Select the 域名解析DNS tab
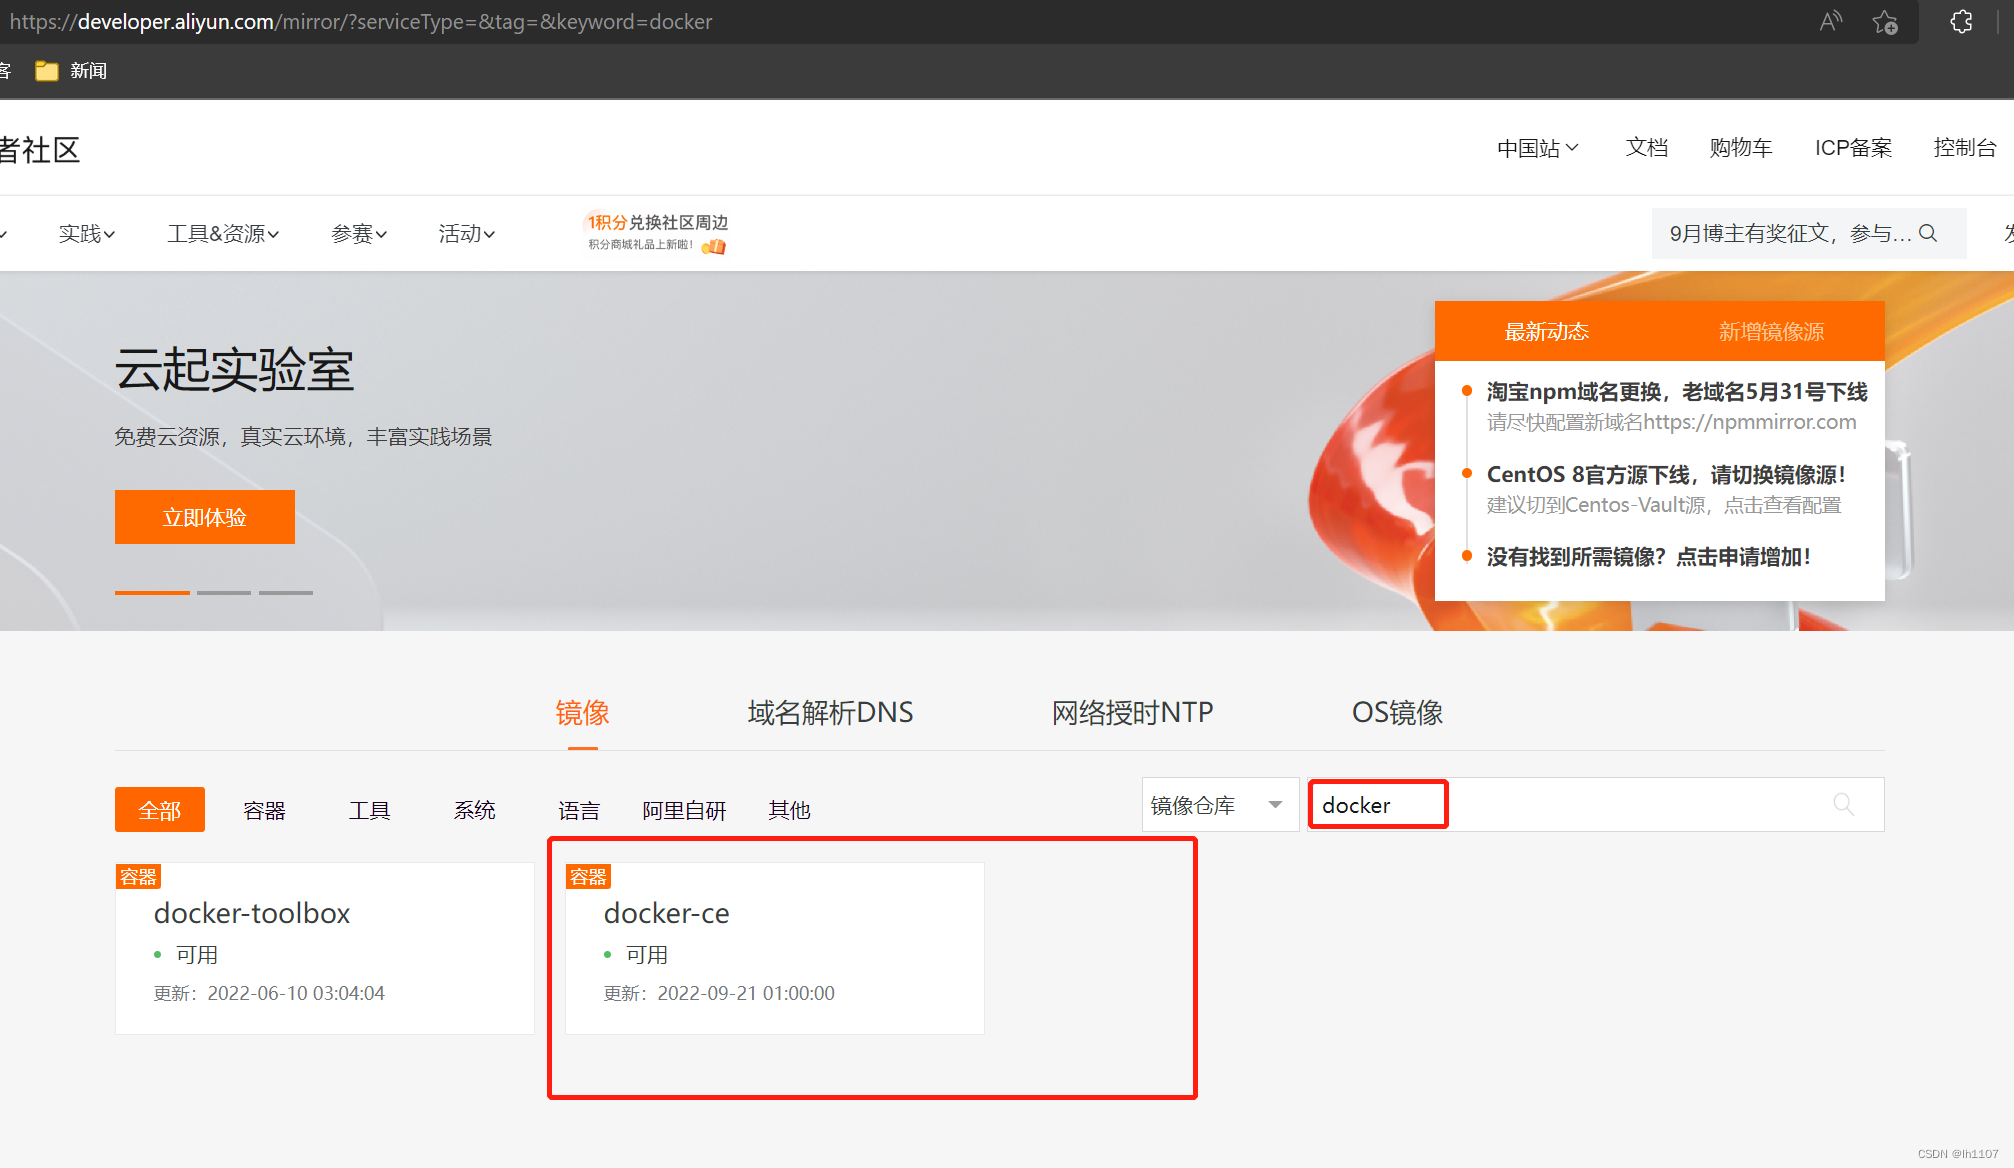 click(830, 712)
